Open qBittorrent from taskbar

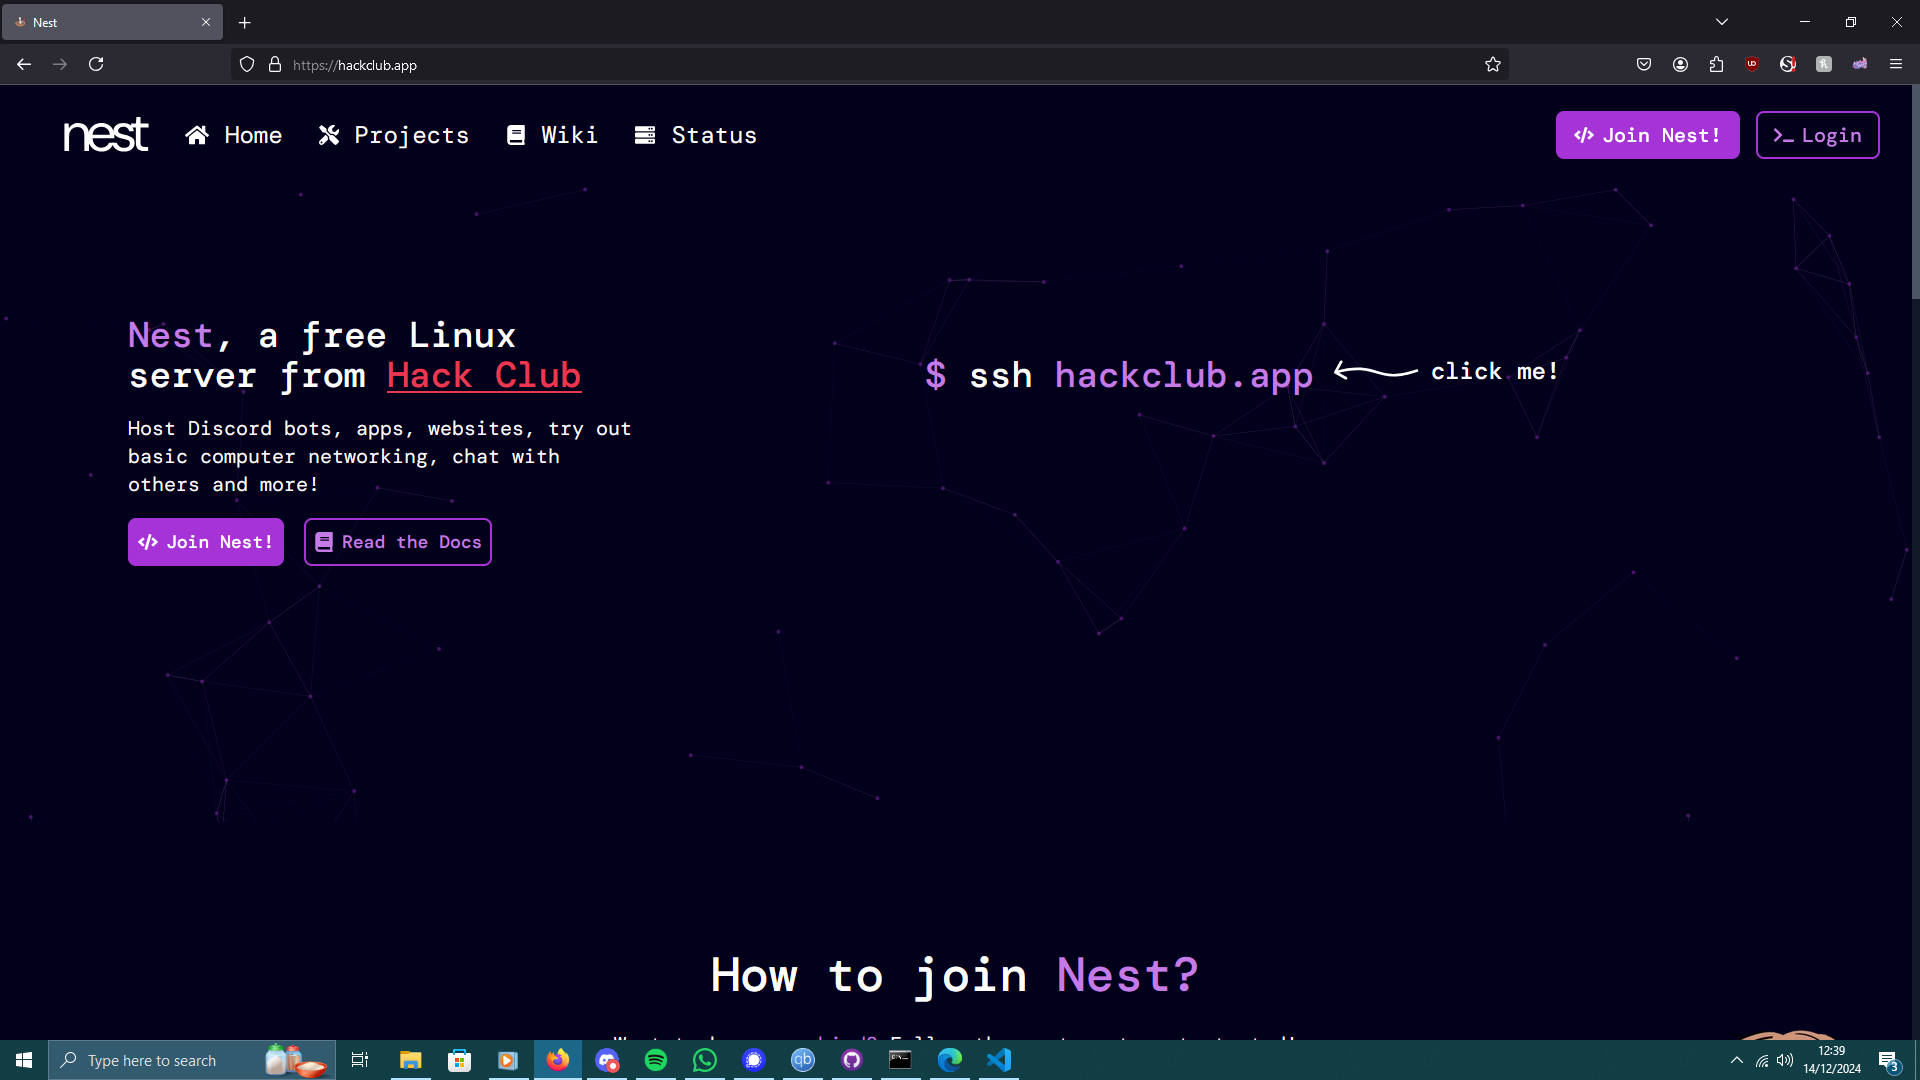[x=803, y=1060]
